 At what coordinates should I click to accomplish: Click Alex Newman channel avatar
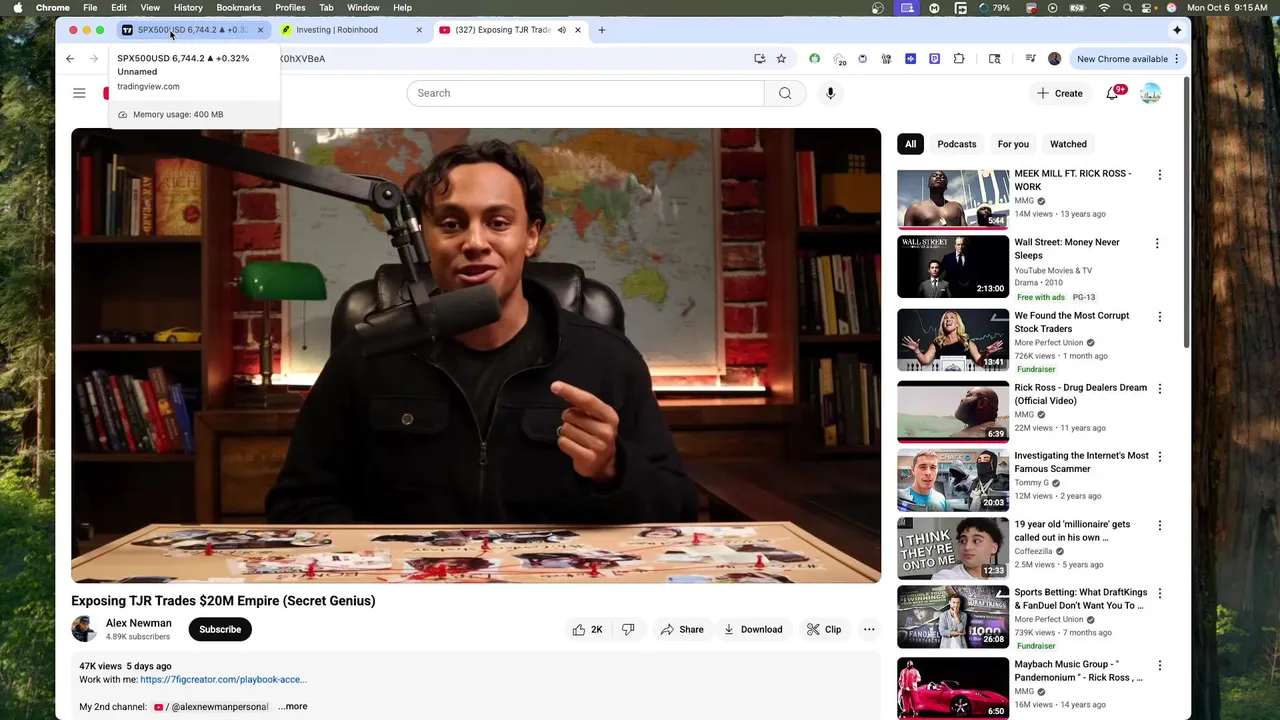pyautogui.click(x=84, y=629)
